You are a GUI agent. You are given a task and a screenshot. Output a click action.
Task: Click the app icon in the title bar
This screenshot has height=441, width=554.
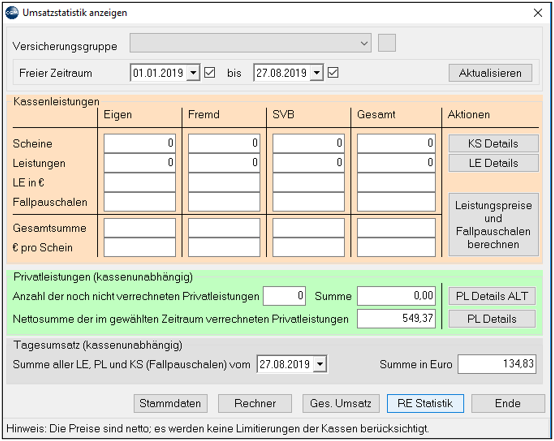pos(12,13)
